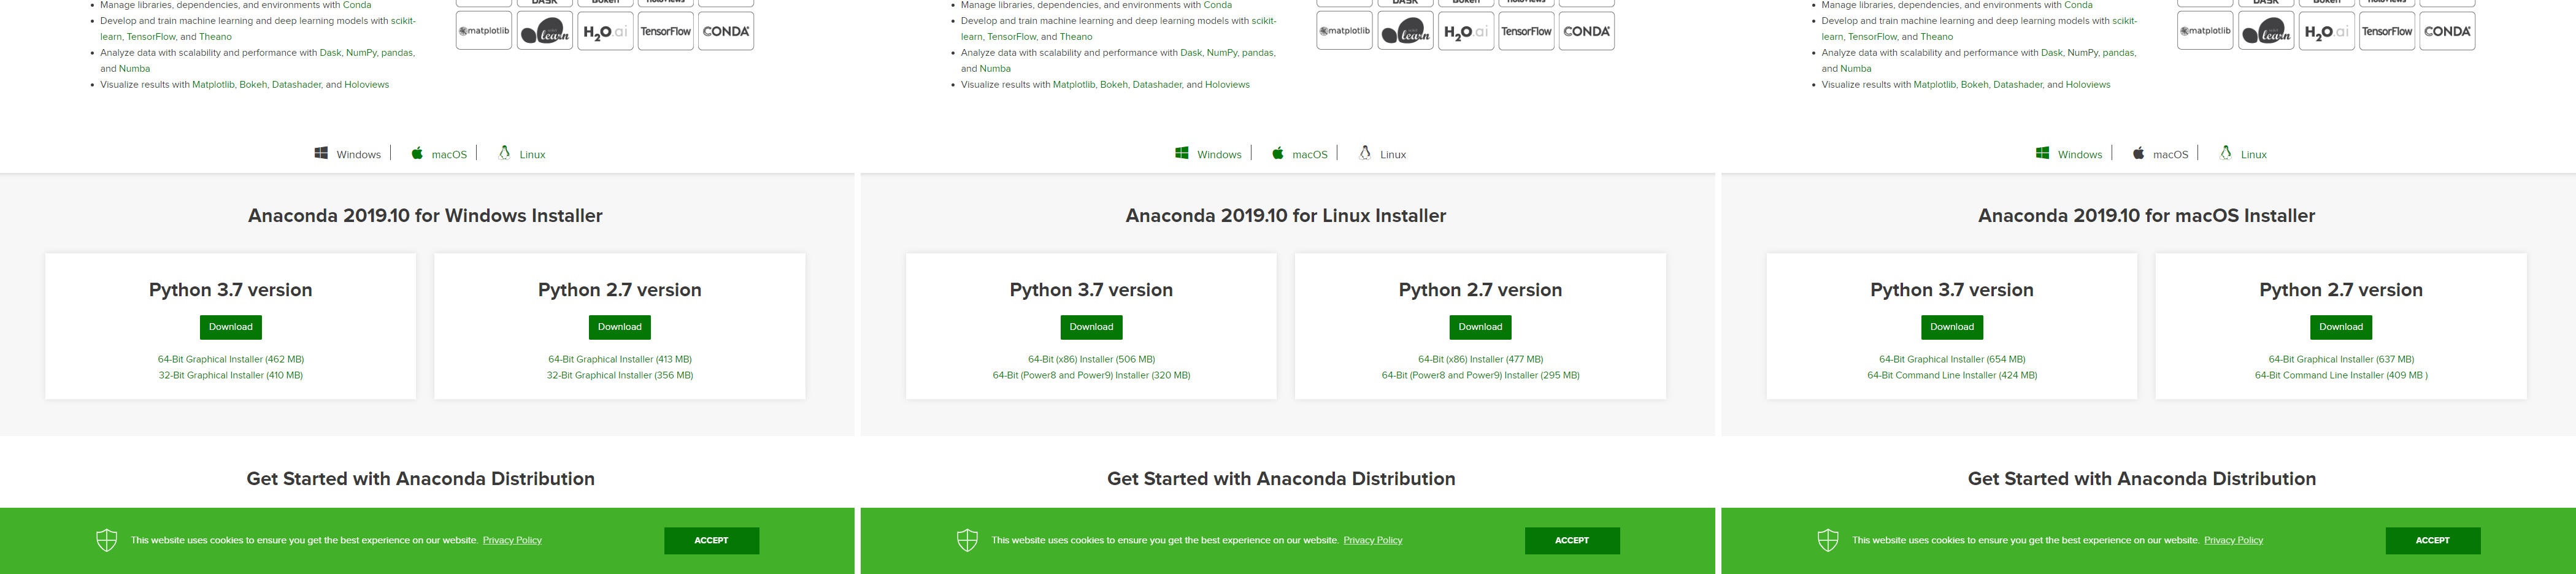
Task: Open Privacy Policy link in the Linux installer panel
Action: click(x=1373, y=540)
